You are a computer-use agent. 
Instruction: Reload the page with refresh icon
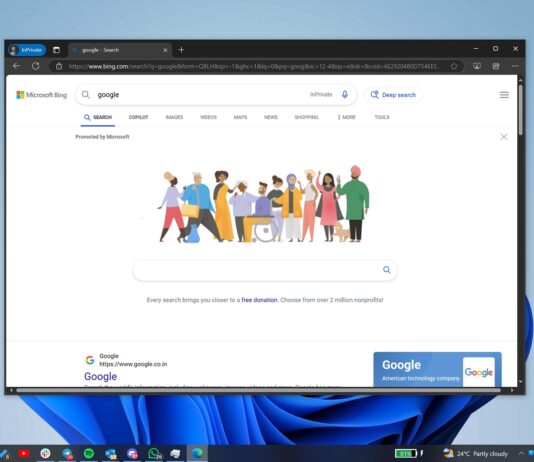click(35, 66)
